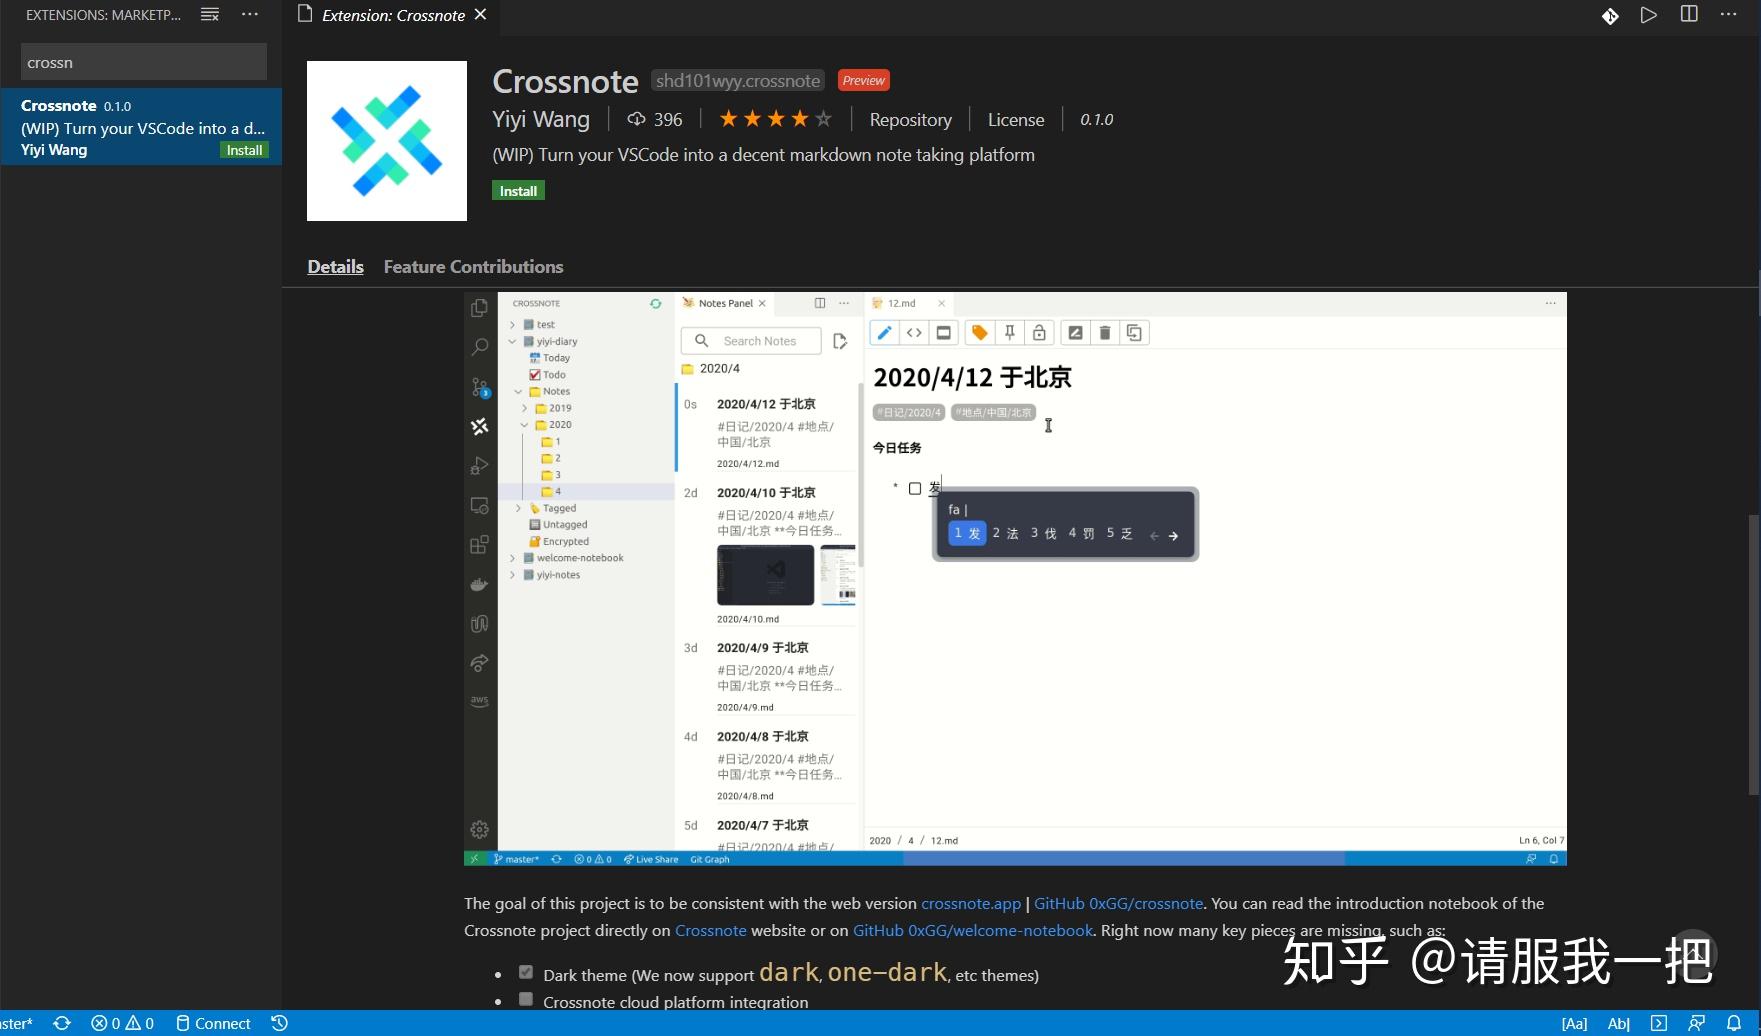Open the Crossnote Repository link
Viewport: 1761px width, 1036px height.
pyautogui.click(x=910, y=119)
